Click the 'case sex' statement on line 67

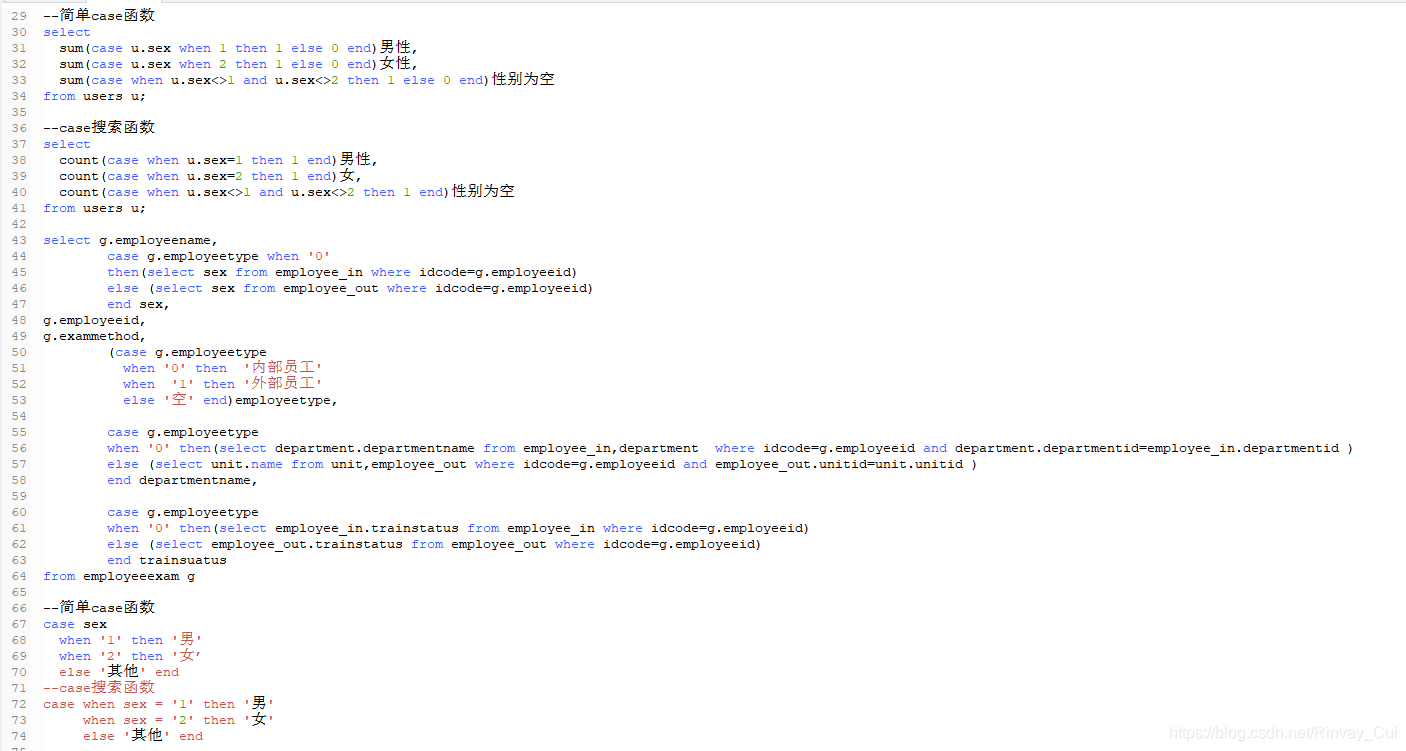click(x=75, y=624)
